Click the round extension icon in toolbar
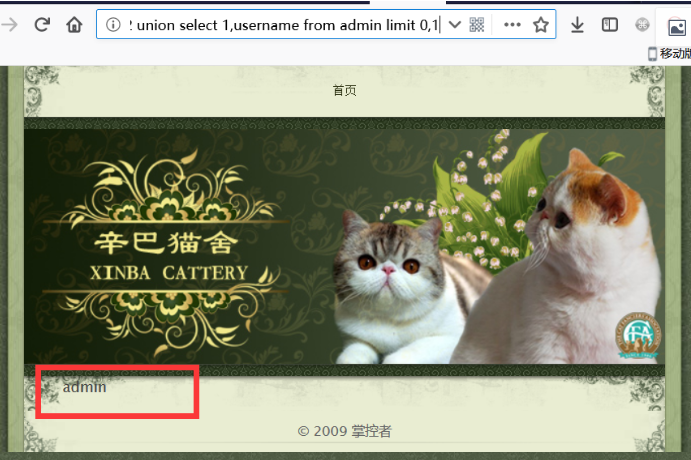Screen dimensions: 691x460 642,25
